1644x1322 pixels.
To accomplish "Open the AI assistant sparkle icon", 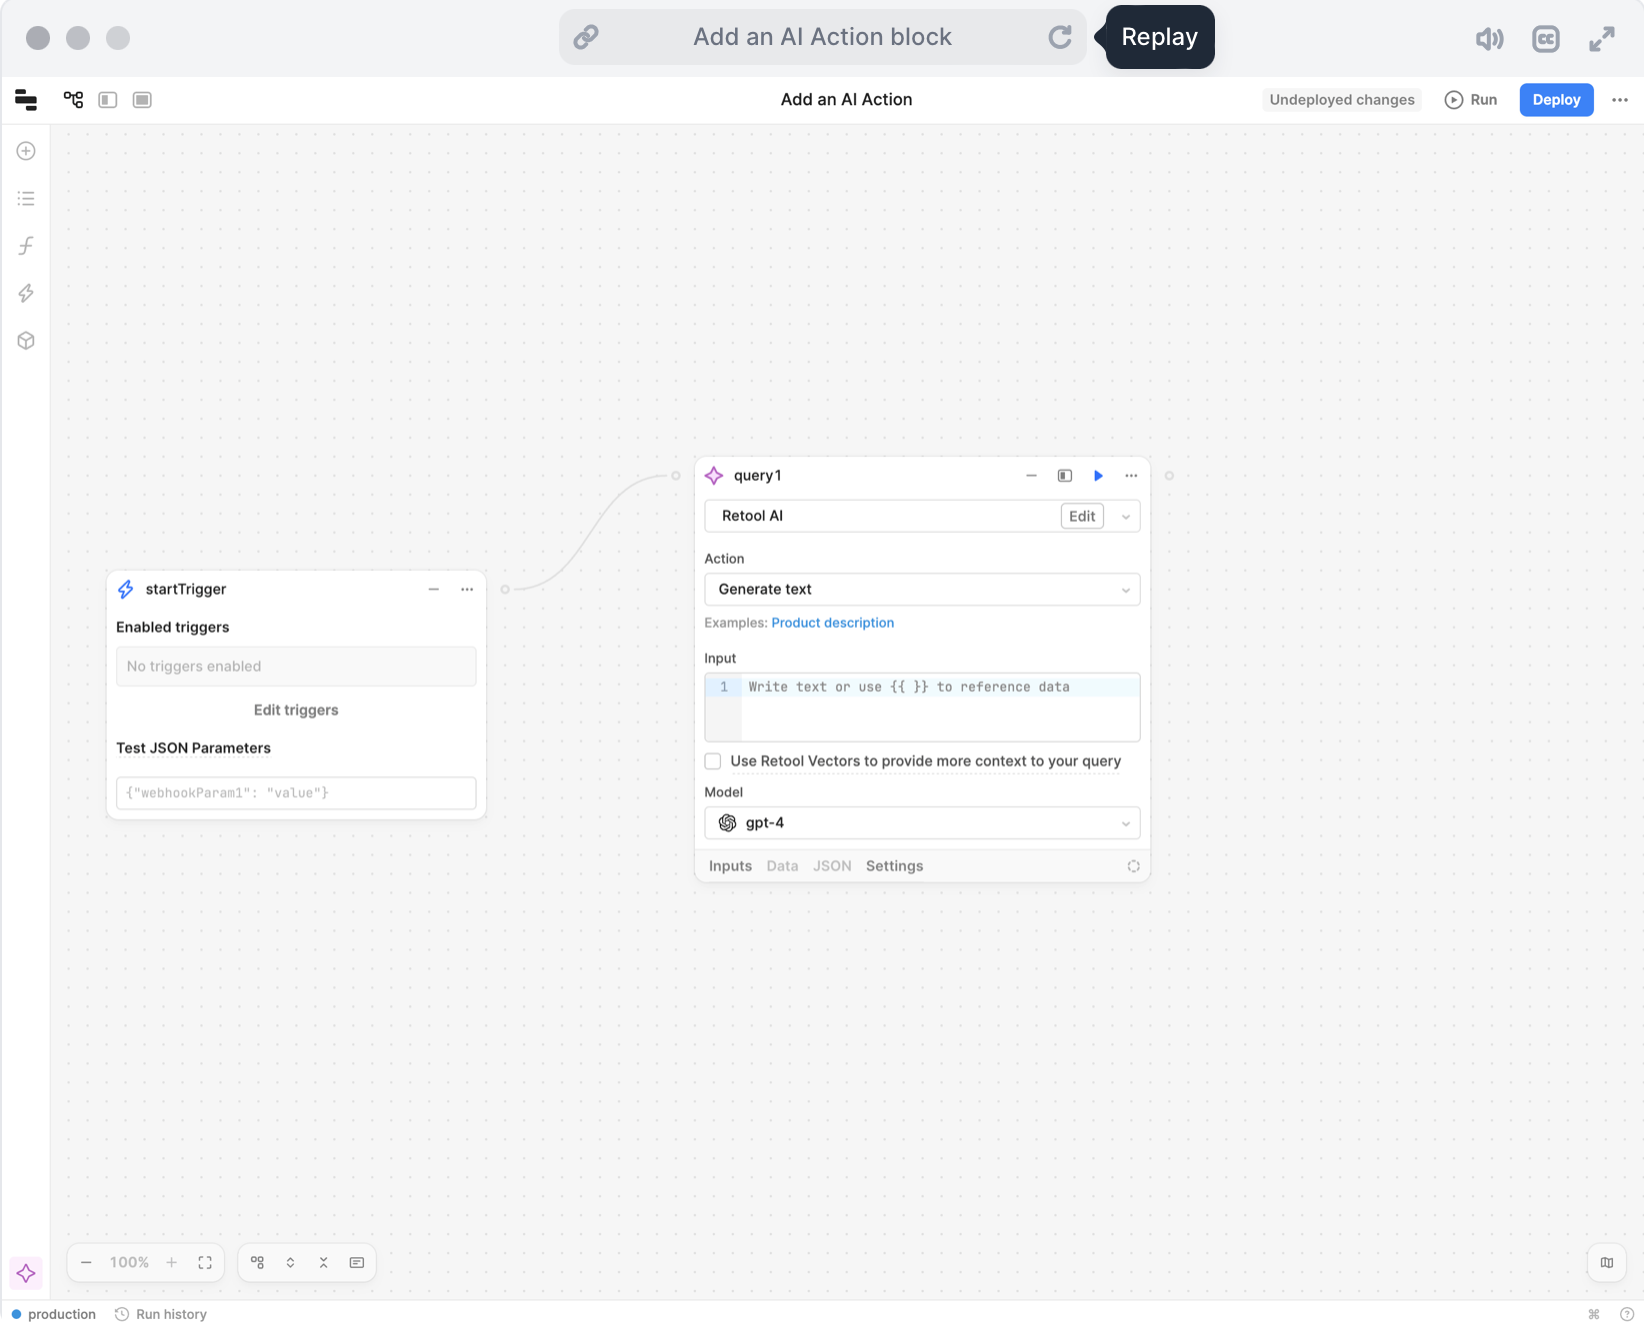I will tap(26, 1273).
